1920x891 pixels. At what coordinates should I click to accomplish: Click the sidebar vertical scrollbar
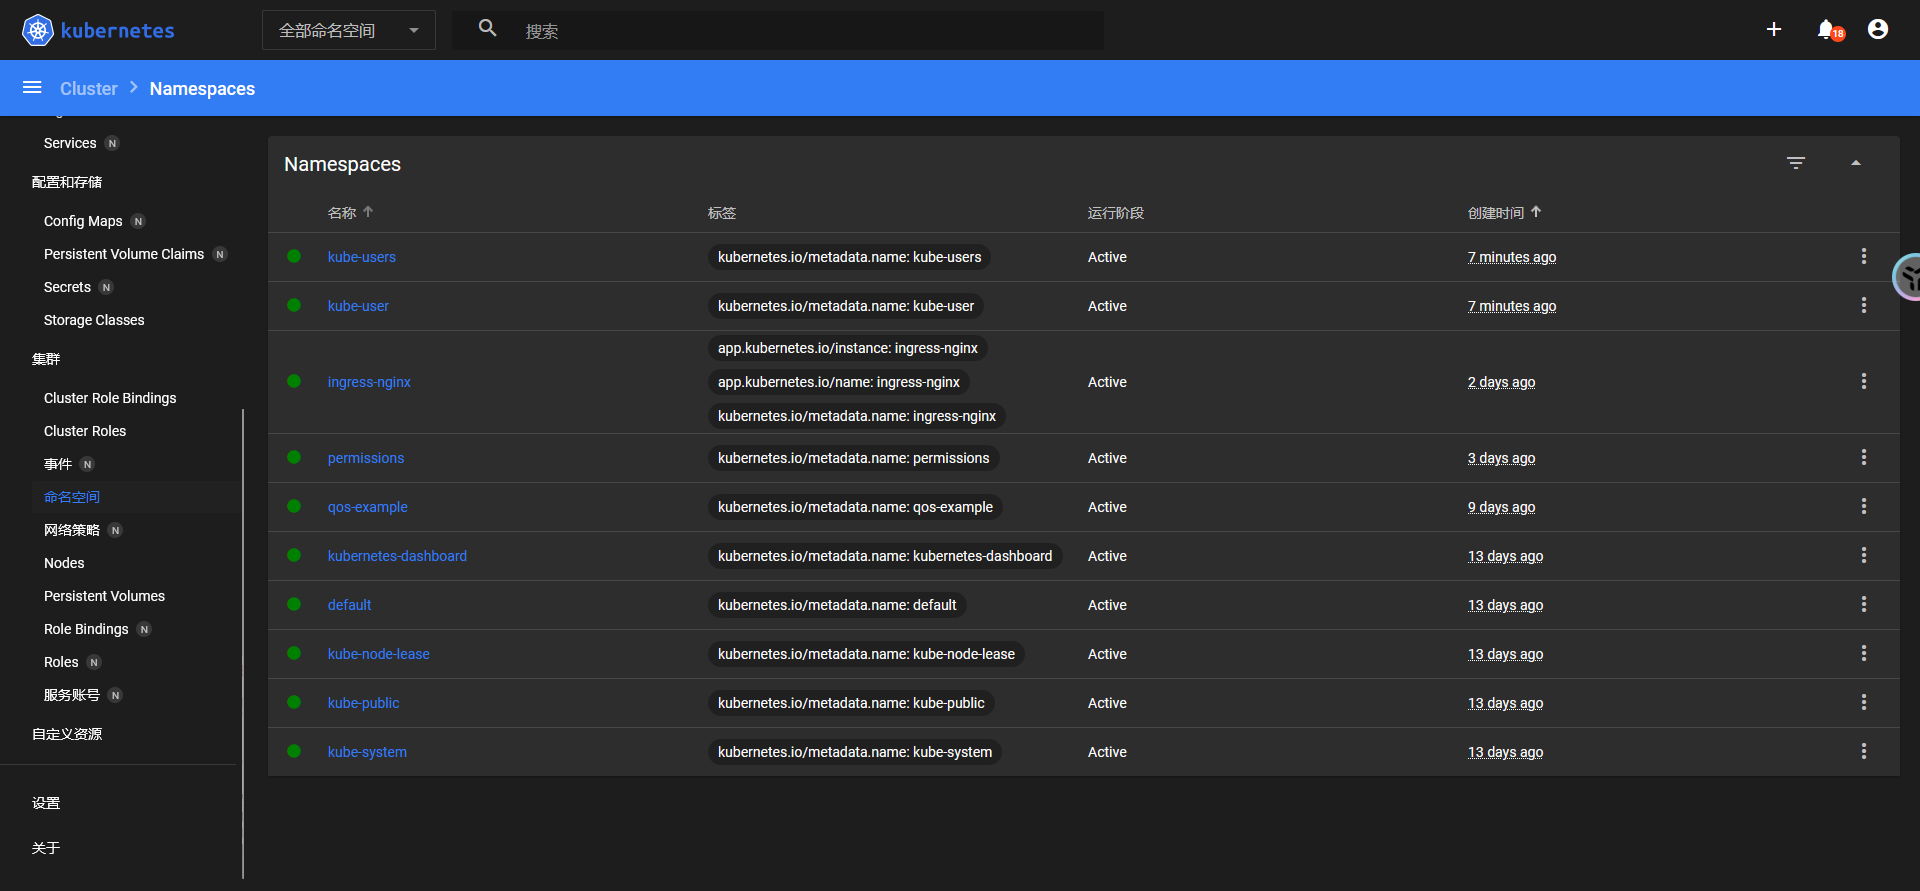coord(243,643)
